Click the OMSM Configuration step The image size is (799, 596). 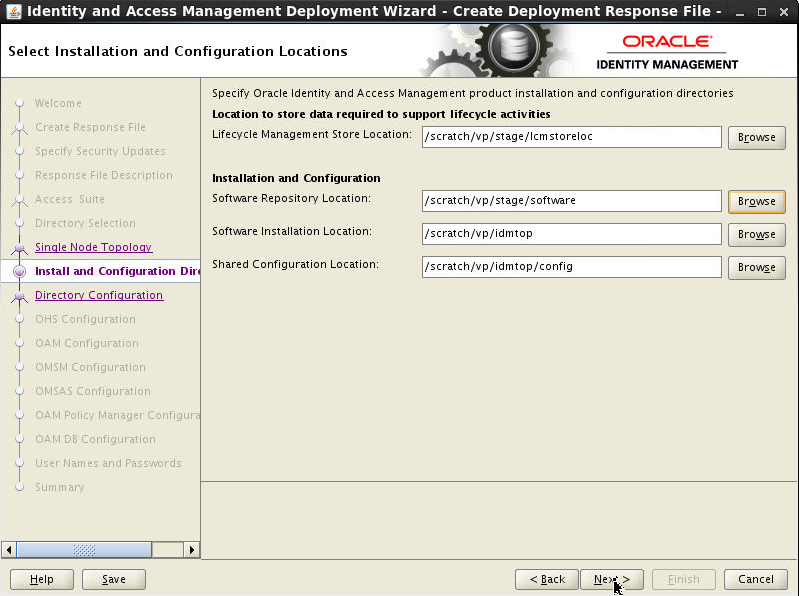click(90, 367)
